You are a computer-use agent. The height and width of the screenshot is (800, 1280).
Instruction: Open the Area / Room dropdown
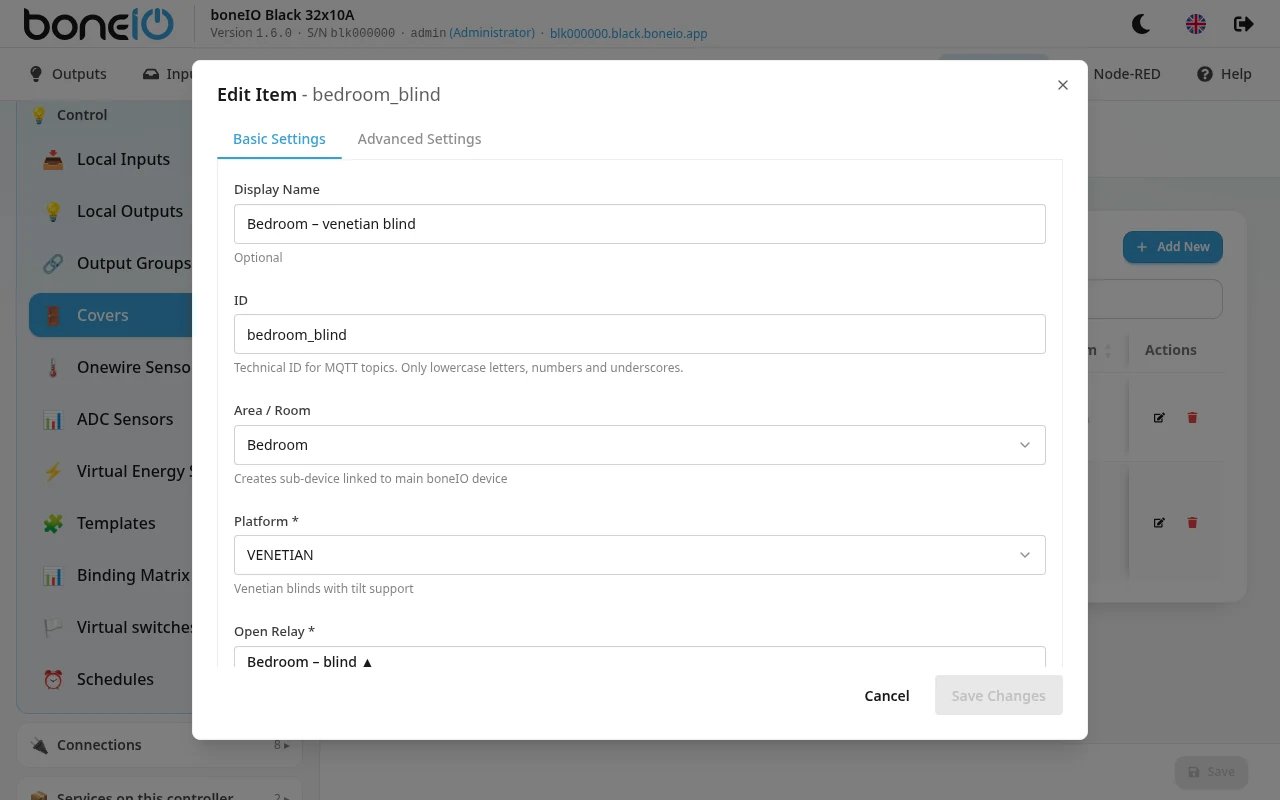(x=640, y=445)
